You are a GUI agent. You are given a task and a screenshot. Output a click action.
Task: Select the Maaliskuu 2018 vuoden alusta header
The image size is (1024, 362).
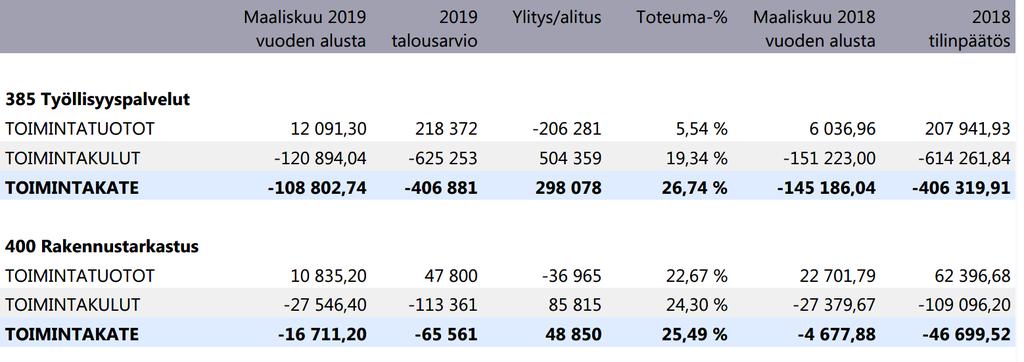(x=814, y=29)
